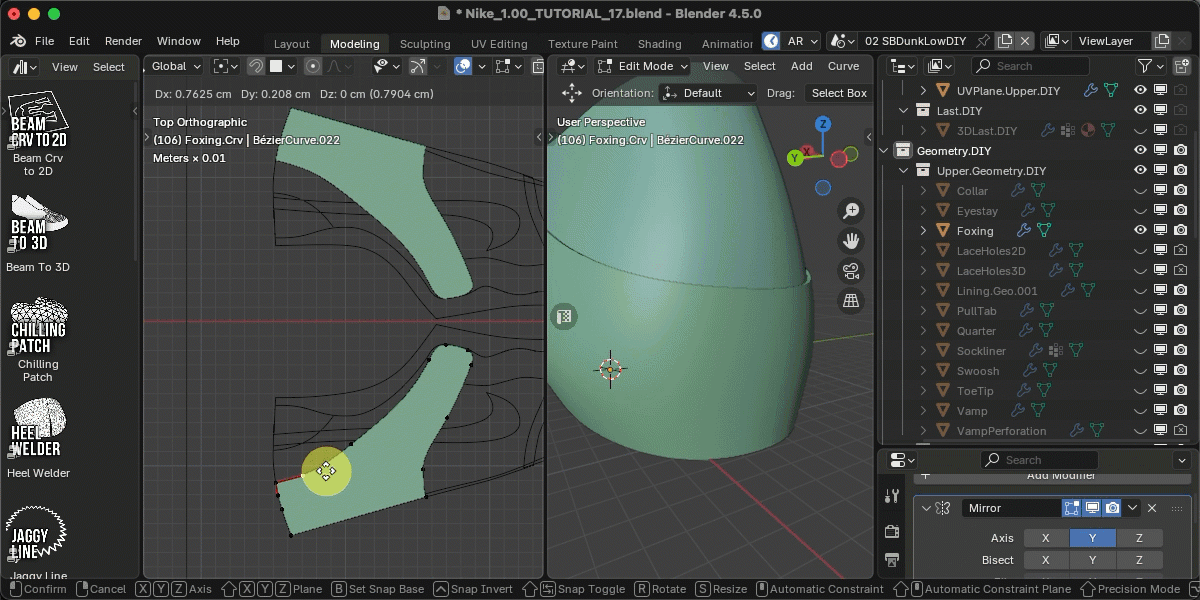Toggle proportional editing in left viewport
Image resolution: width=1200 pixels, height=600 pixels.
coord(313,66)
